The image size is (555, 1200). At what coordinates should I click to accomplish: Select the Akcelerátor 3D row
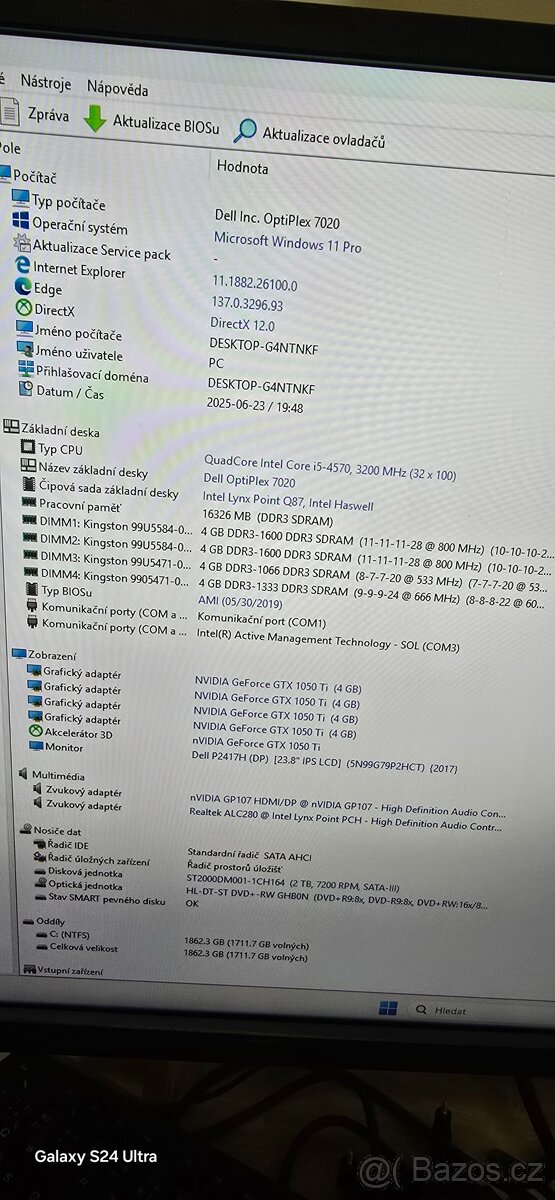(71, 733)
